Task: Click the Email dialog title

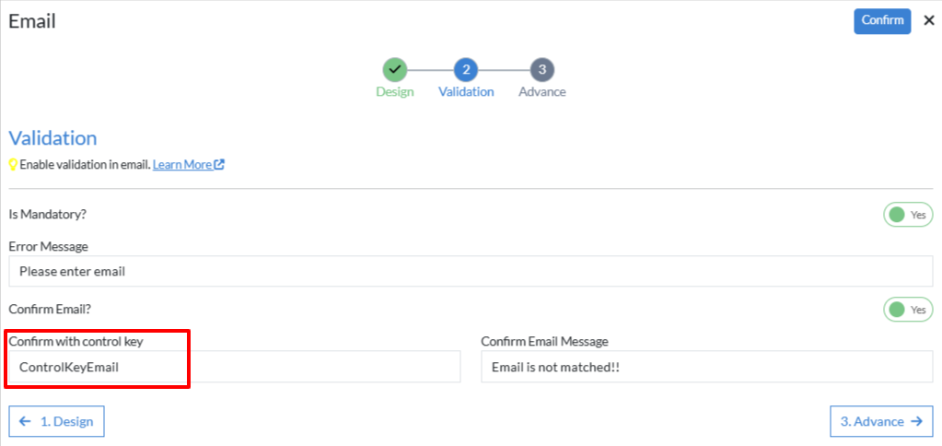Action: coord(32,21)
